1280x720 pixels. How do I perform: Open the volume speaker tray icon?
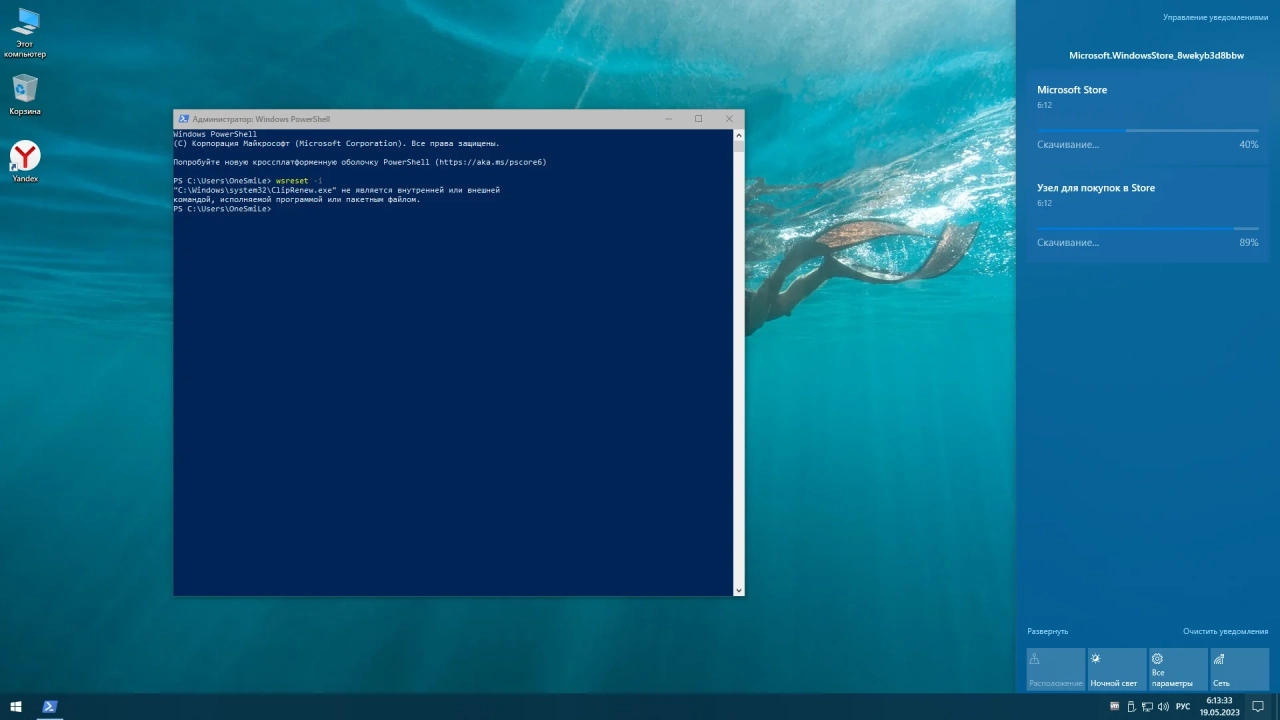1163,706
